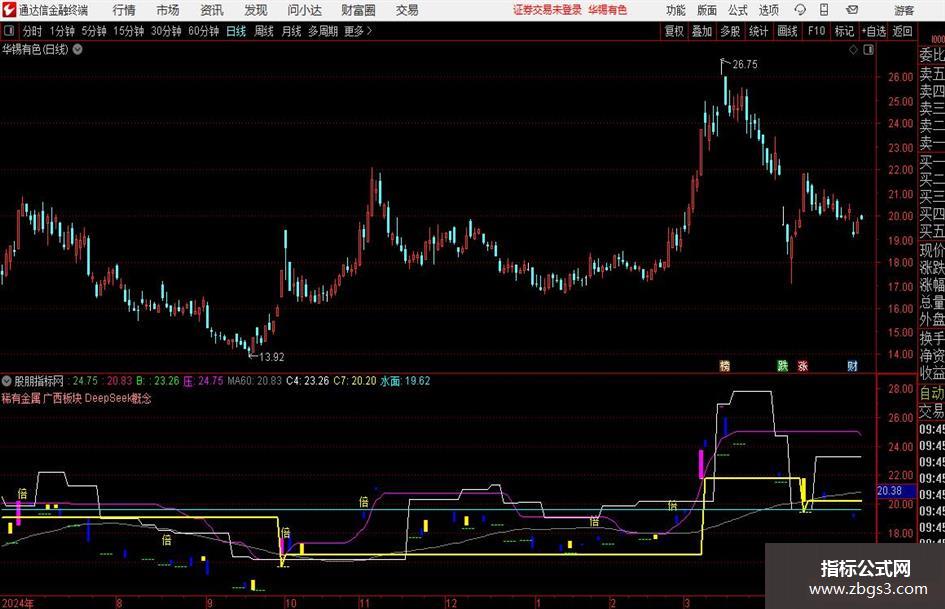Click the 画线 drawing tool button

pos(787,31)
